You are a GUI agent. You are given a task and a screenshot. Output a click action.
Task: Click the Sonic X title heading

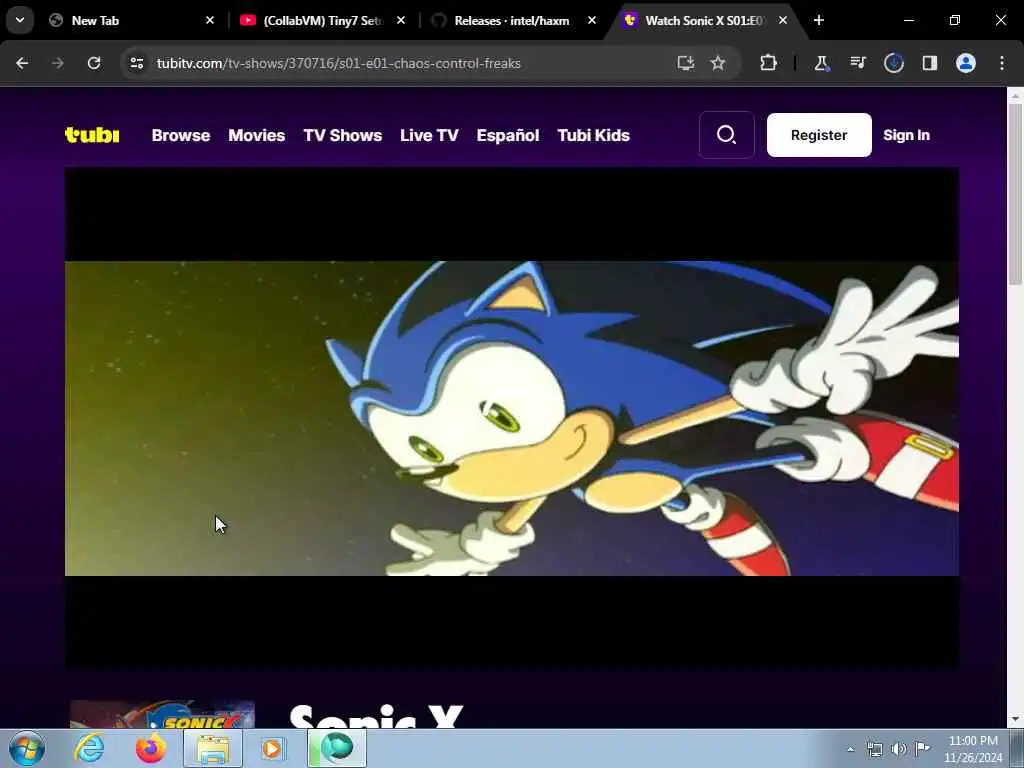376,716
